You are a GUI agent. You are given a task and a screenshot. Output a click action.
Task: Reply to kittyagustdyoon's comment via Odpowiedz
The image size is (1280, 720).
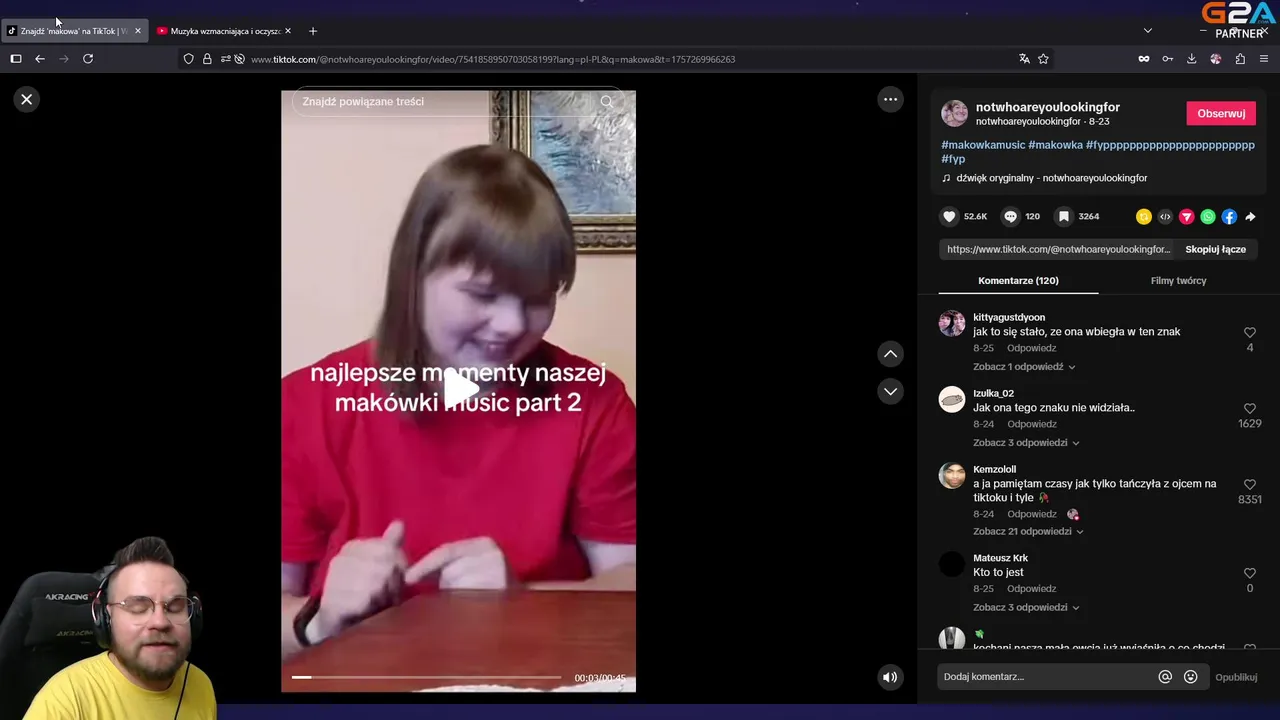(1031, 348)
